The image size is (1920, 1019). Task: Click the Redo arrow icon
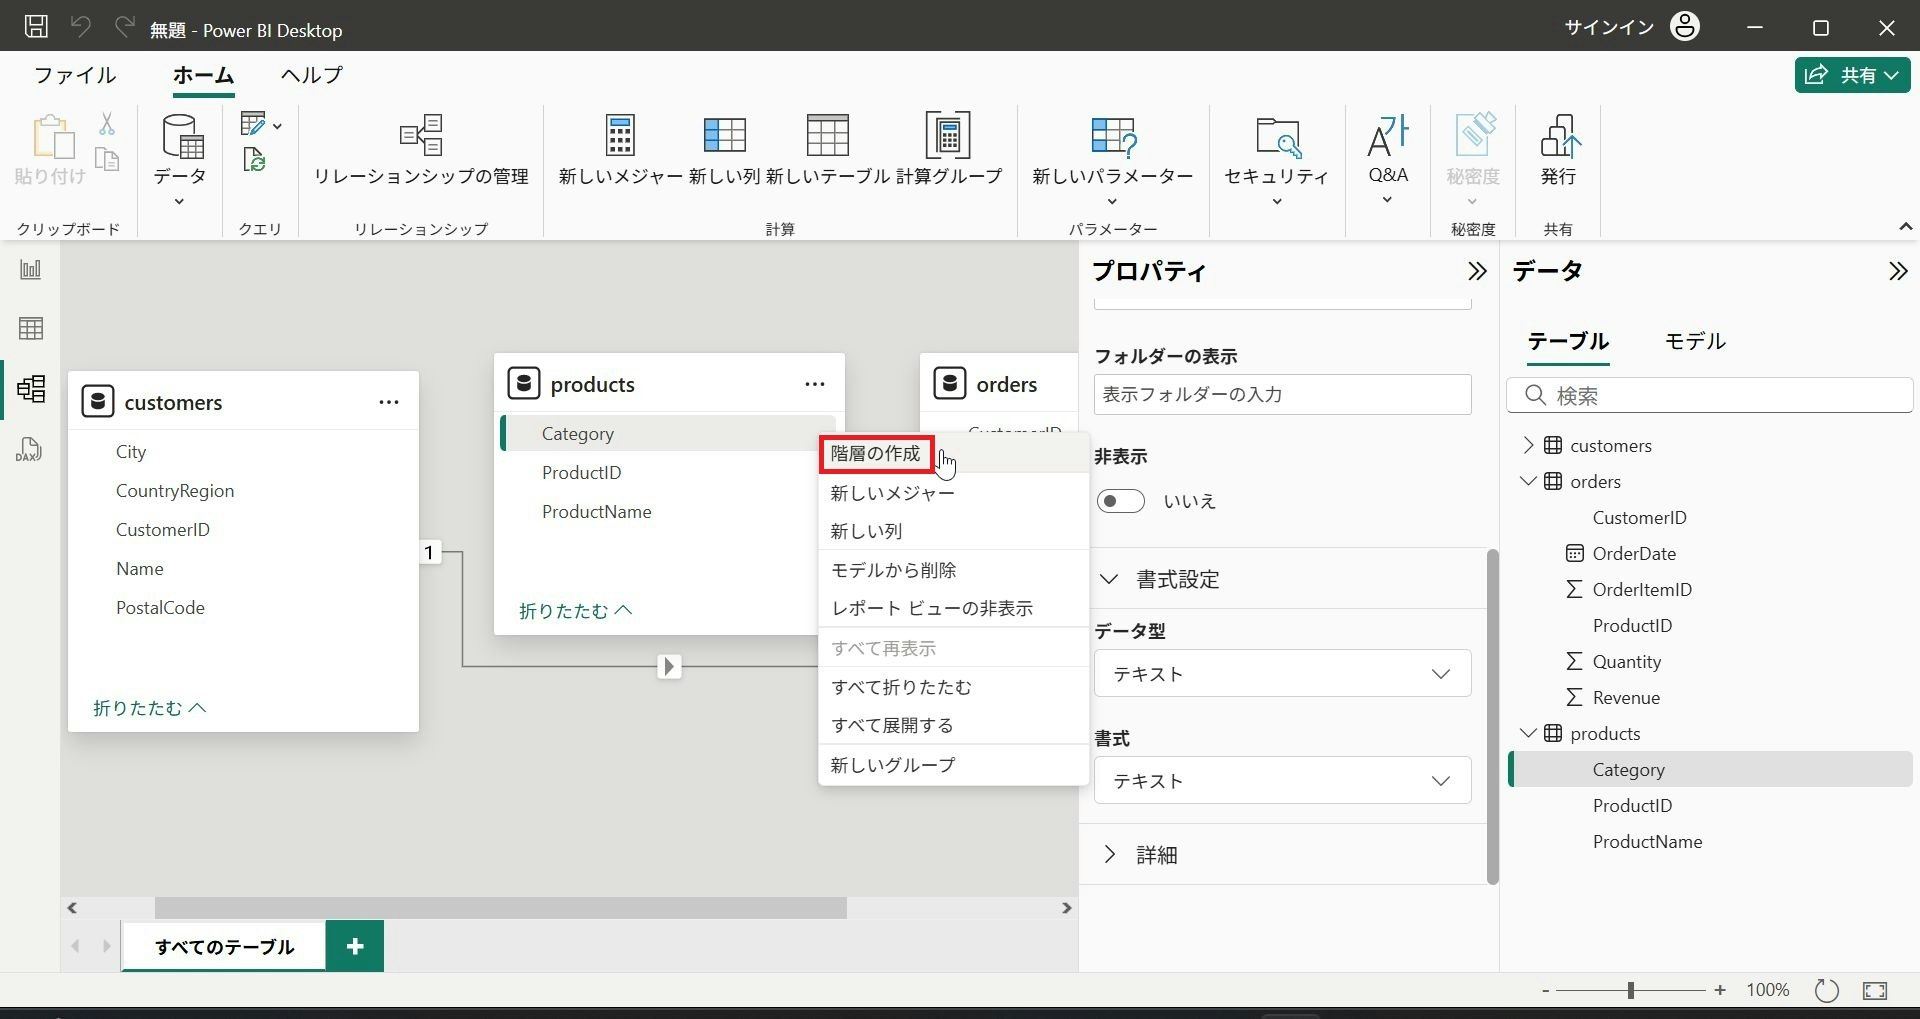[x=125, y=27]
